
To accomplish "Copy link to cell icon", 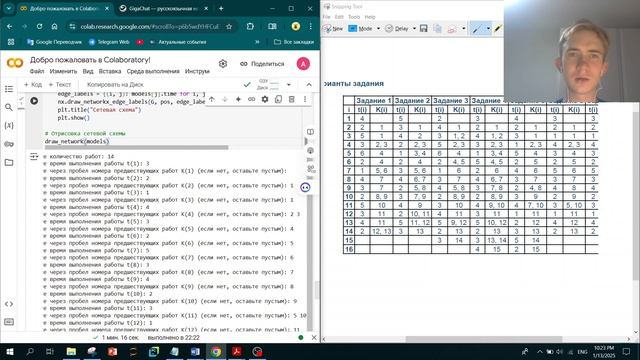I will [x=251, y=99].
